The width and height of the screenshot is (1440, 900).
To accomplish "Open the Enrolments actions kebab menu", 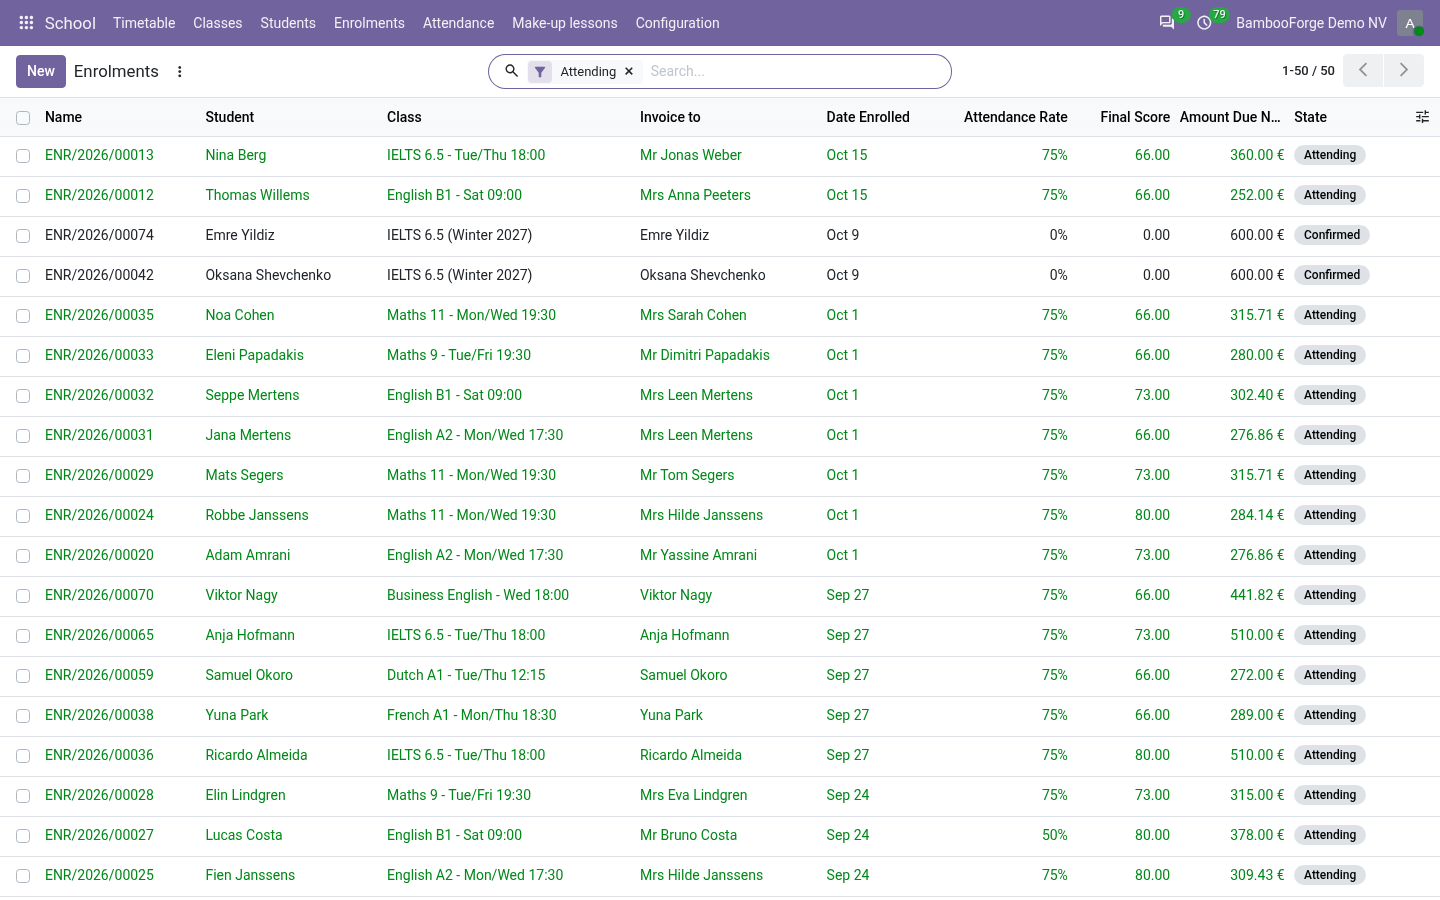I will click(180, 71).
